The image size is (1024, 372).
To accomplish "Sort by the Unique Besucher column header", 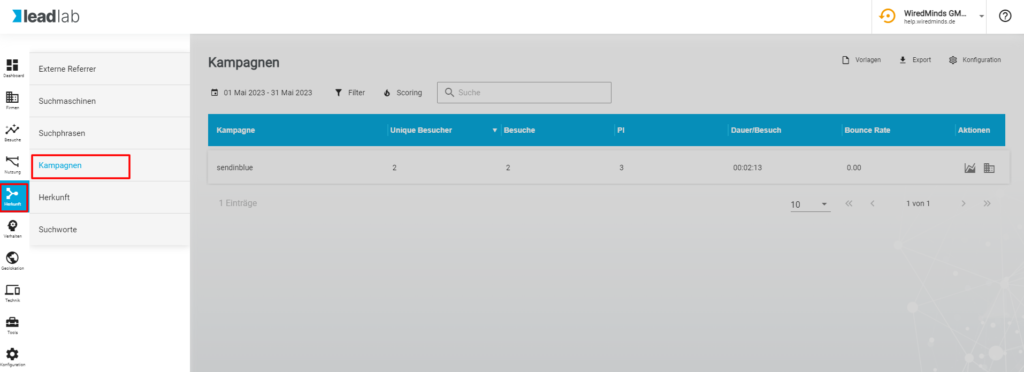I will (421, 130).
